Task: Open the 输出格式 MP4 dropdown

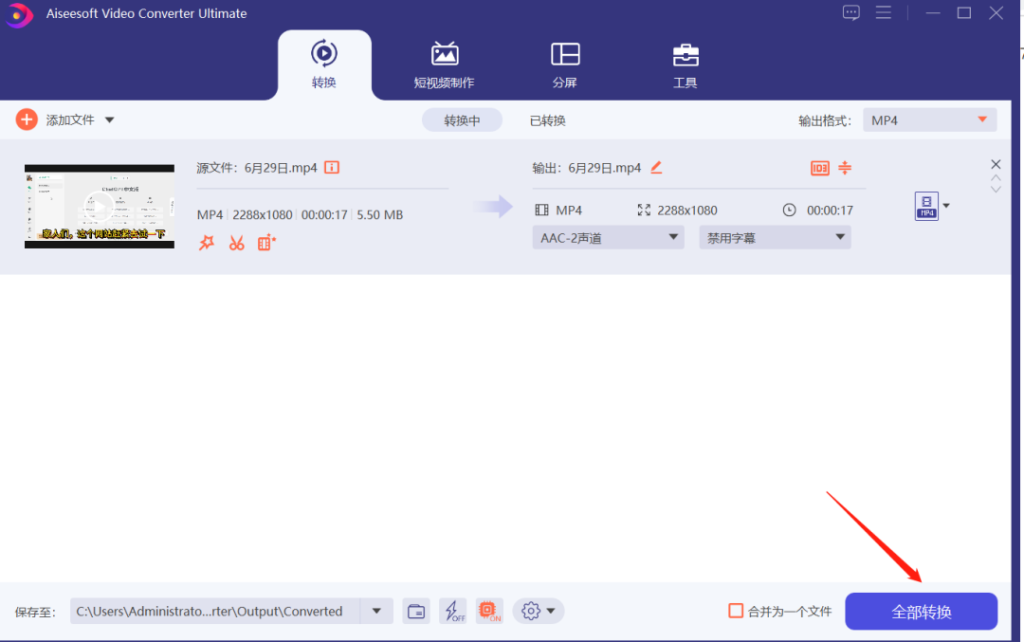Action: coord(929,120)
